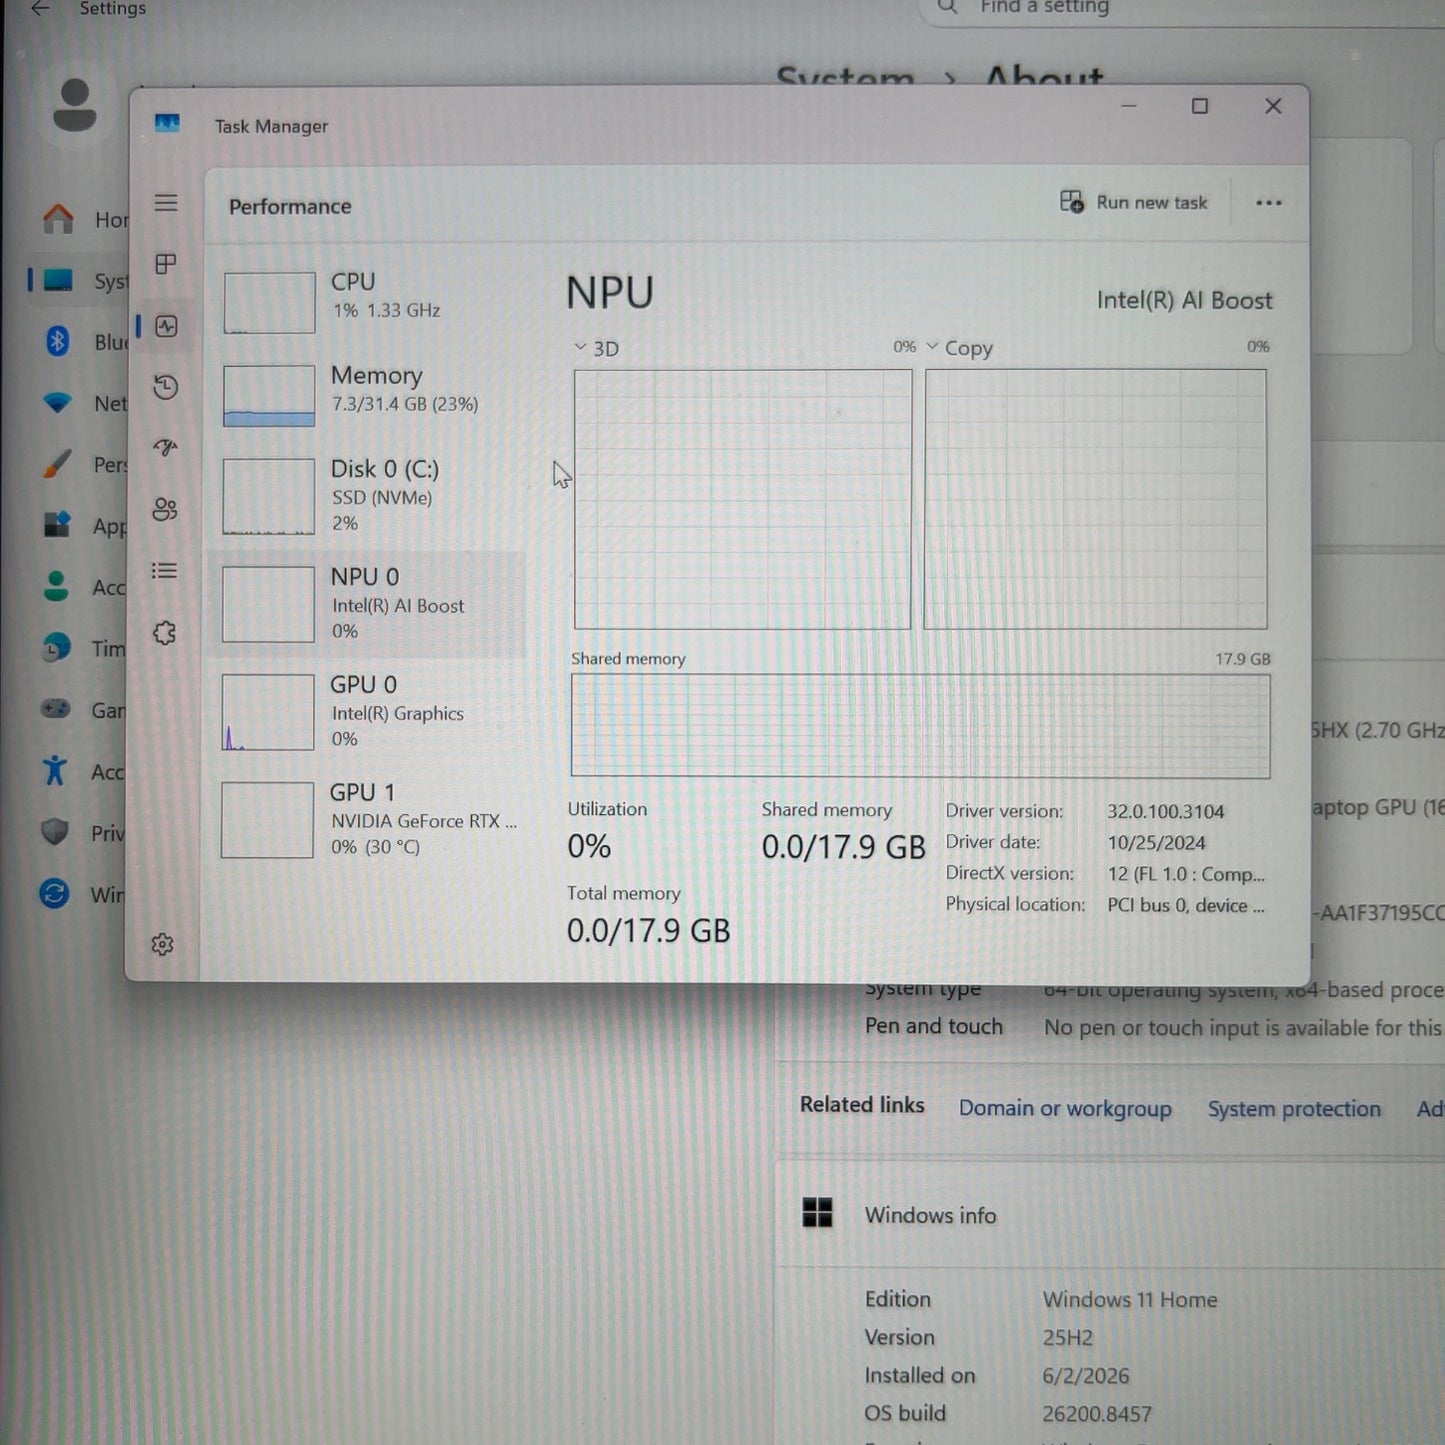Image resolution: width=1445 pixels, height=1445 pixels.
Task: Open Task Manager navigation hamburger menu
Action: click(x=166, y=203)
